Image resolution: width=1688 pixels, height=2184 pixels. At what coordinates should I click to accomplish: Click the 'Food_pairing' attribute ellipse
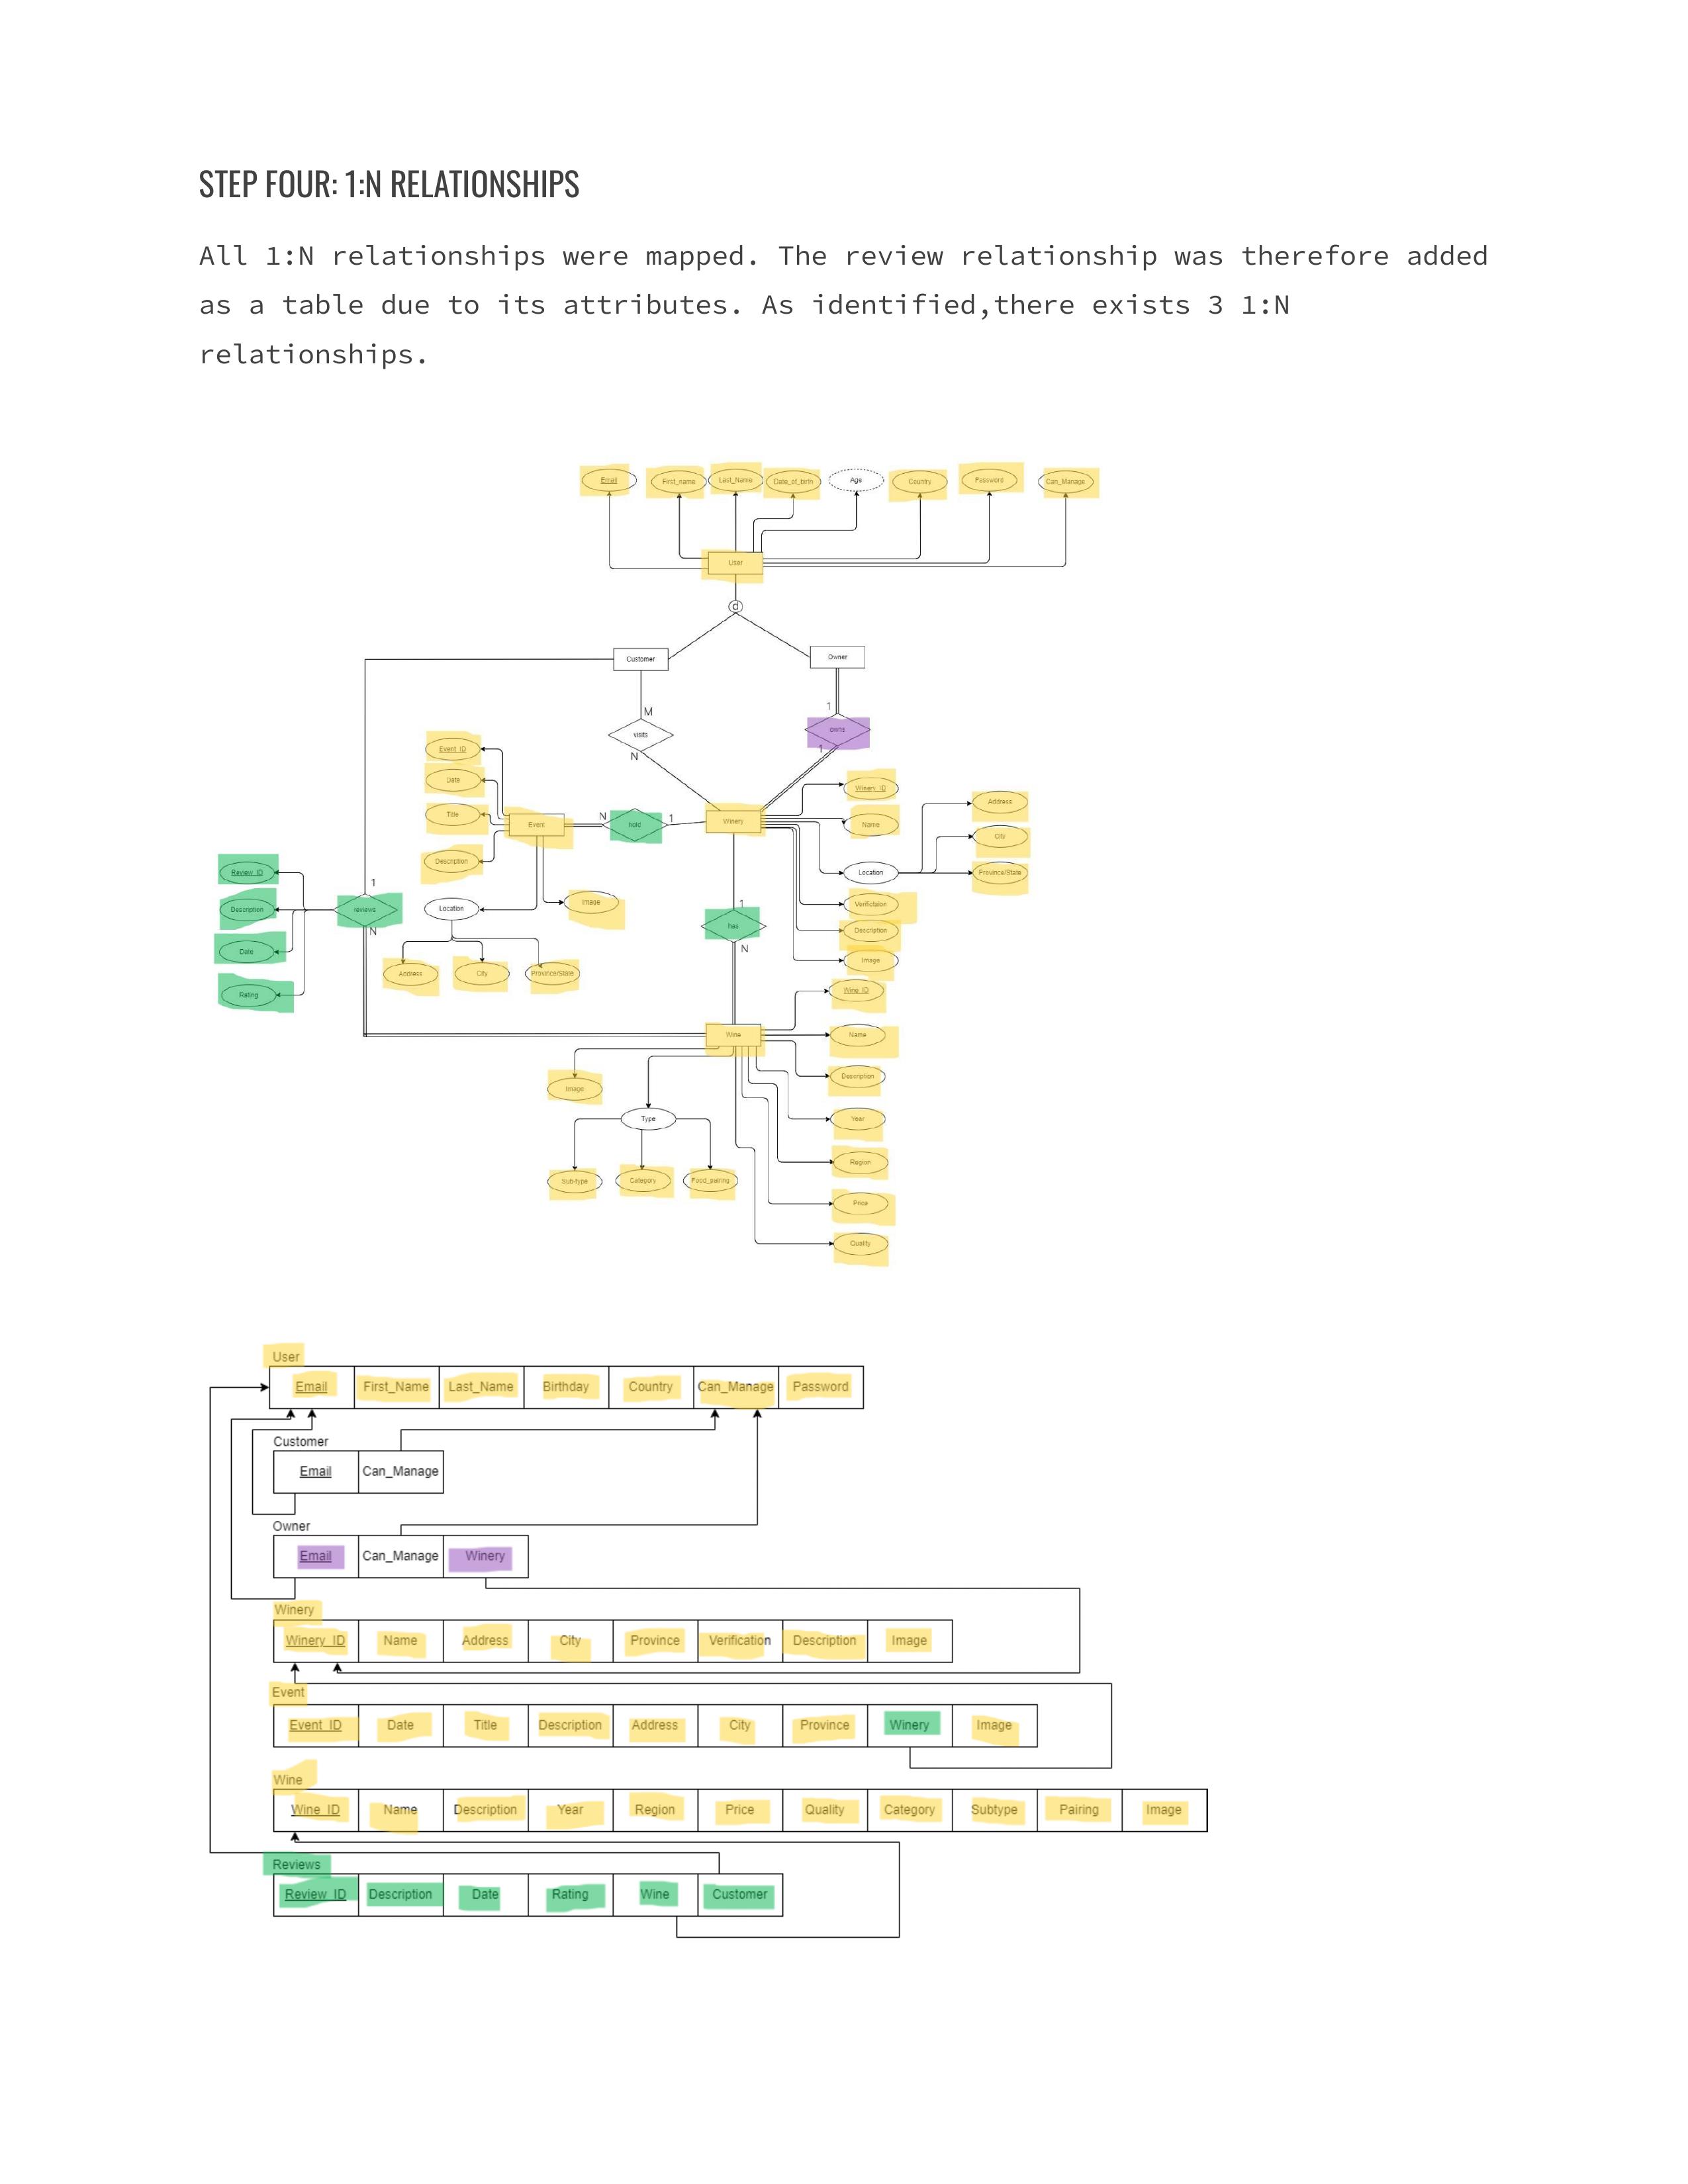click(710, 1181)
